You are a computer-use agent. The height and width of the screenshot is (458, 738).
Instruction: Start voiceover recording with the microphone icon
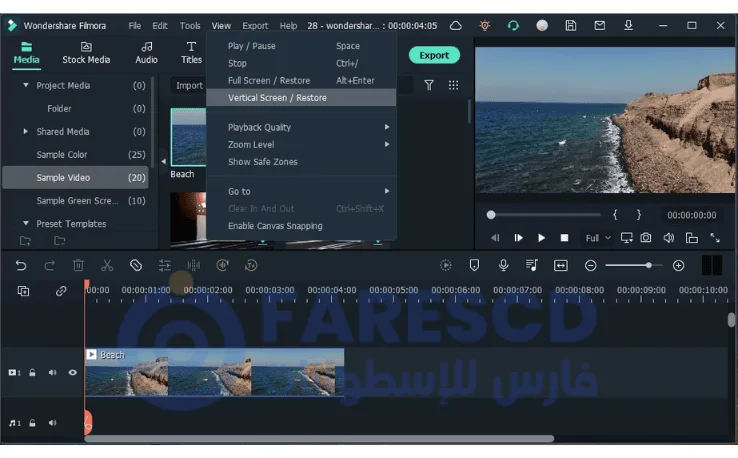pos(503,265)
